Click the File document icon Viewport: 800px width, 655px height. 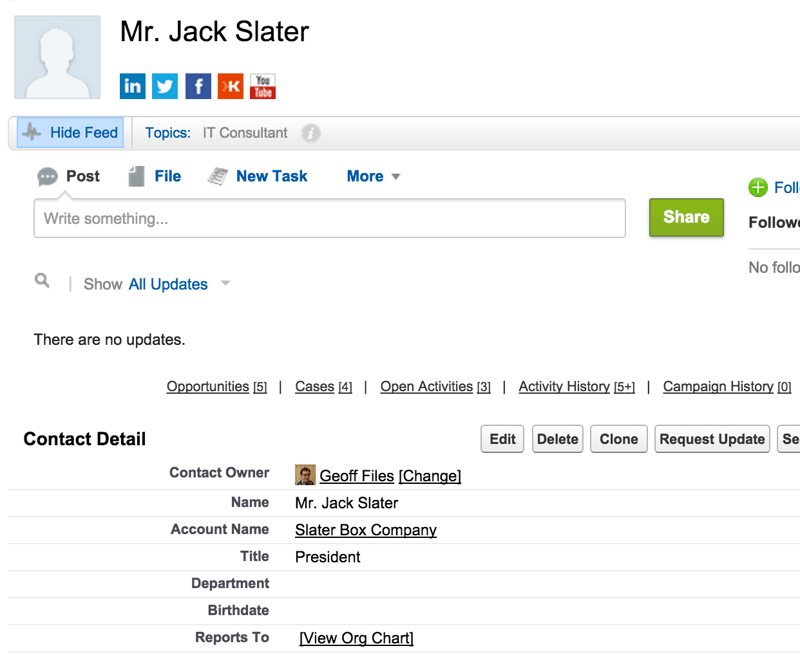(136, 176)
